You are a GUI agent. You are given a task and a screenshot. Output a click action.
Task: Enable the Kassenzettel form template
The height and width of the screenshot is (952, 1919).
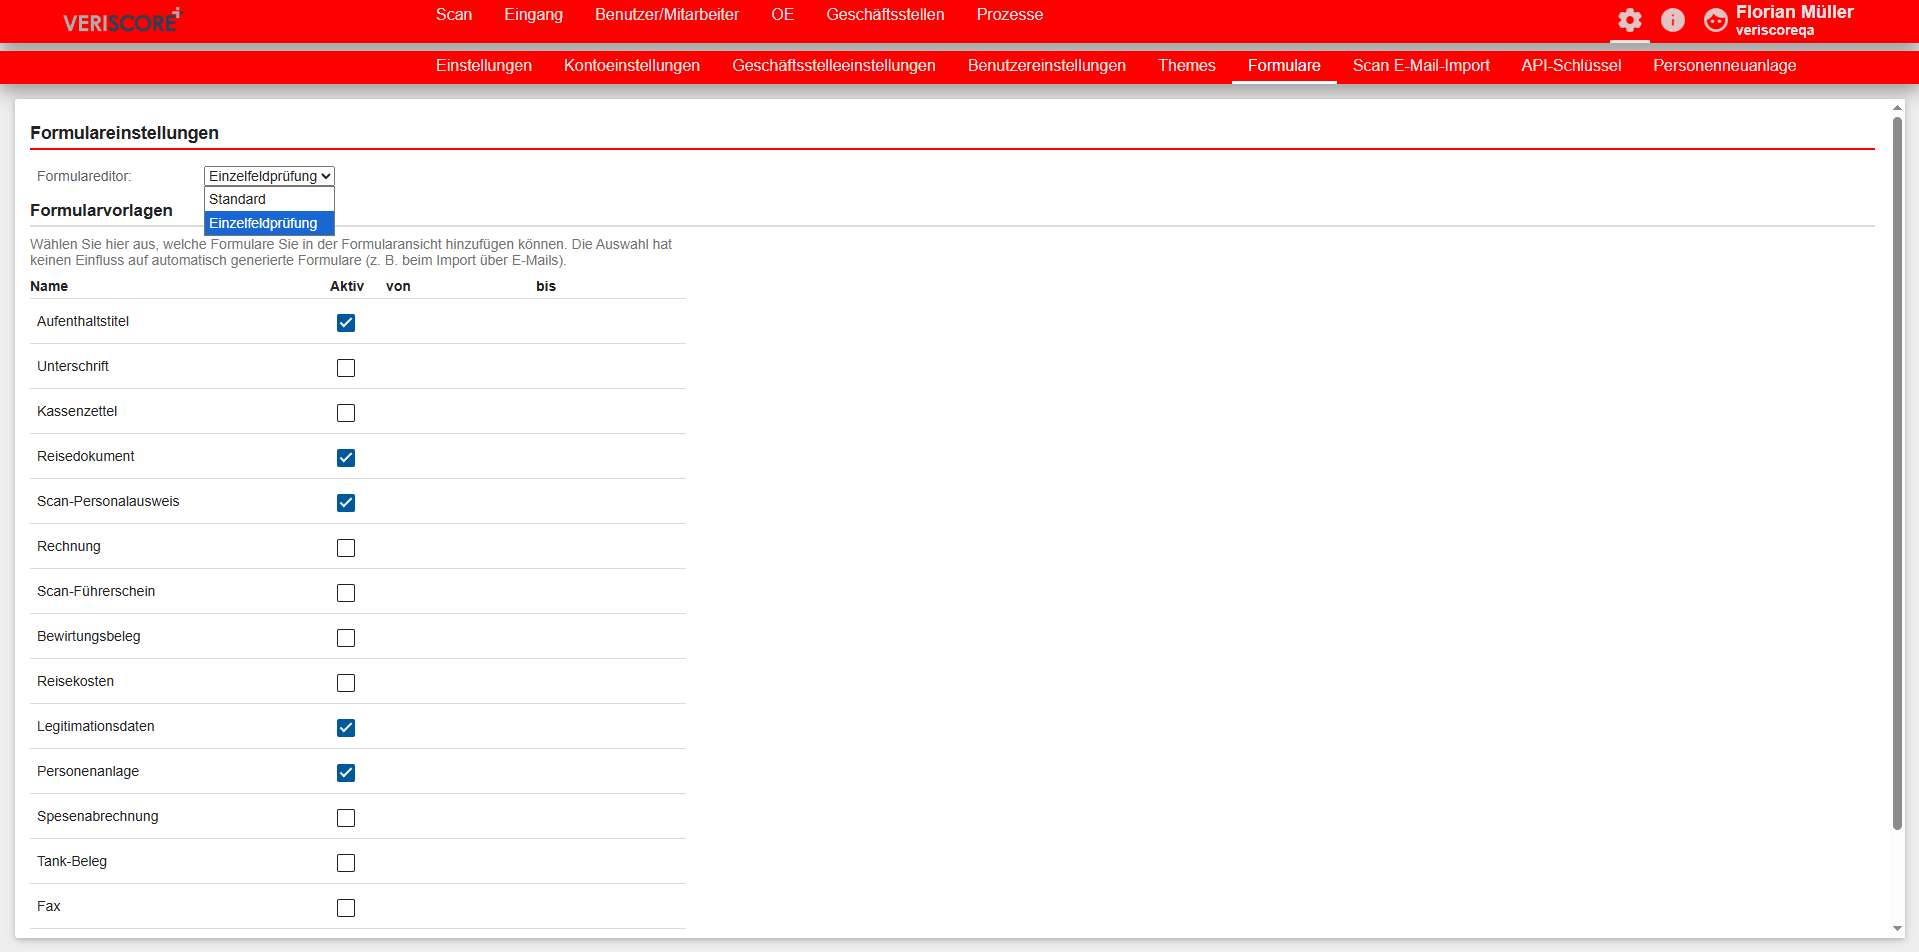[x=346, y=413]
